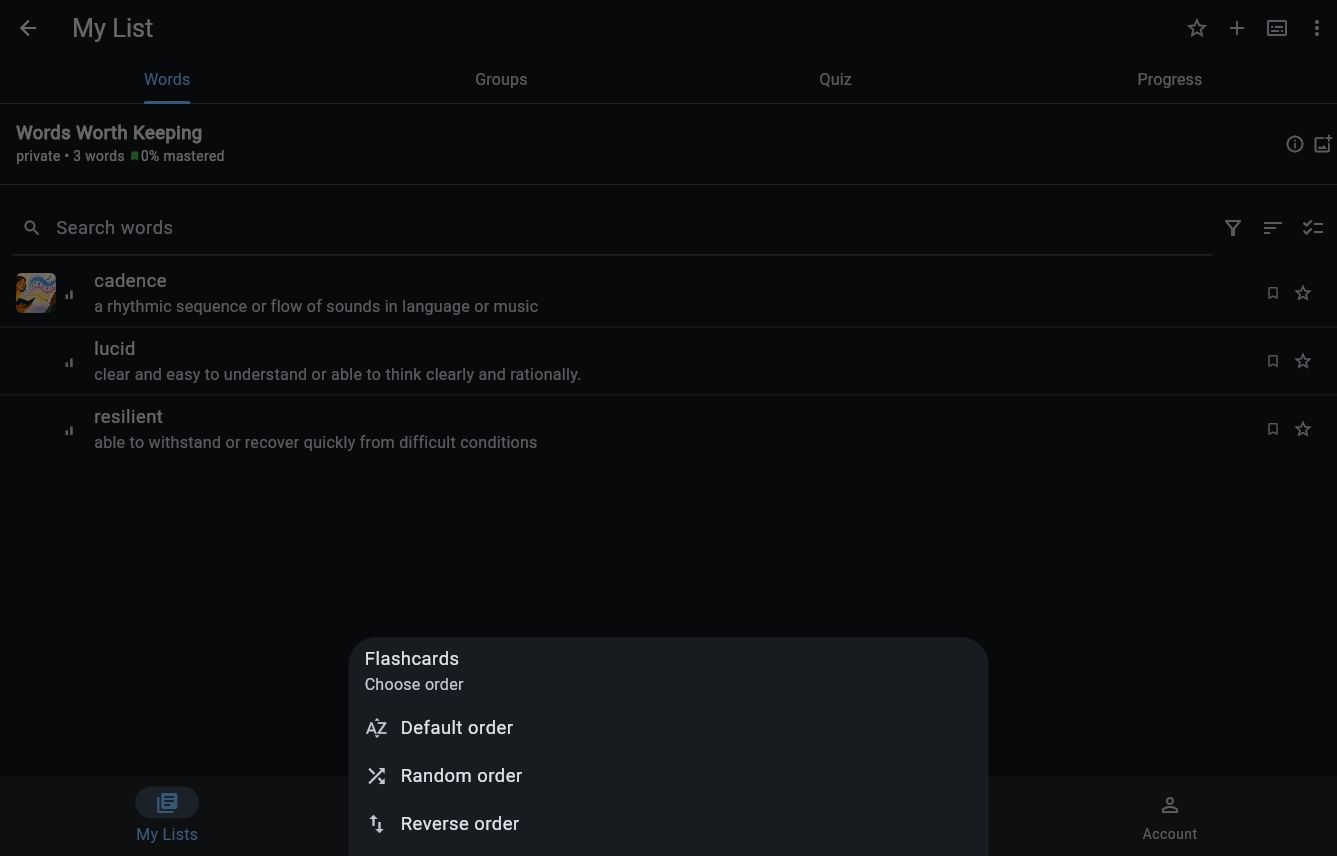Choose Random order for flashcards
This screenshot has width=1337, height=856.
click(668, 776)
